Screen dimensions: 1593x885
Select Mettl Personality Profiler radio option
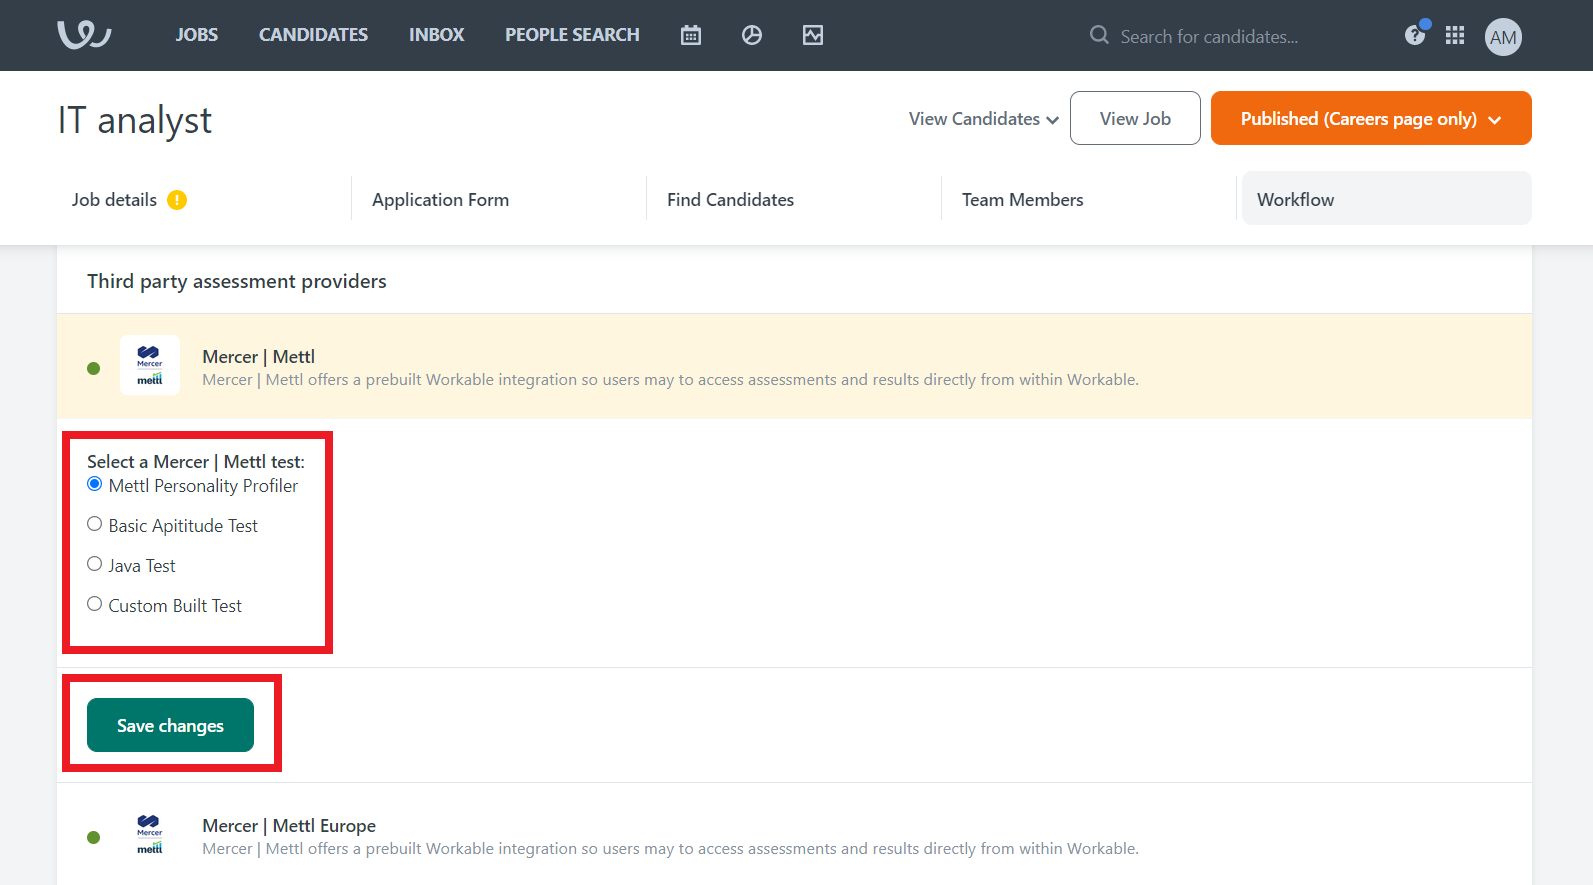pos(95,484)
